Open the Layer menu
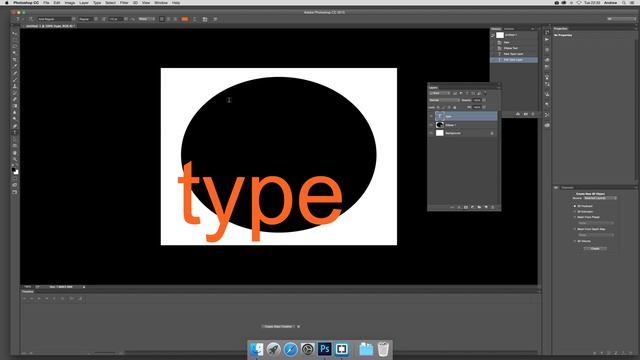Viewport: 640px width, 360px height. tap(84, 2)
